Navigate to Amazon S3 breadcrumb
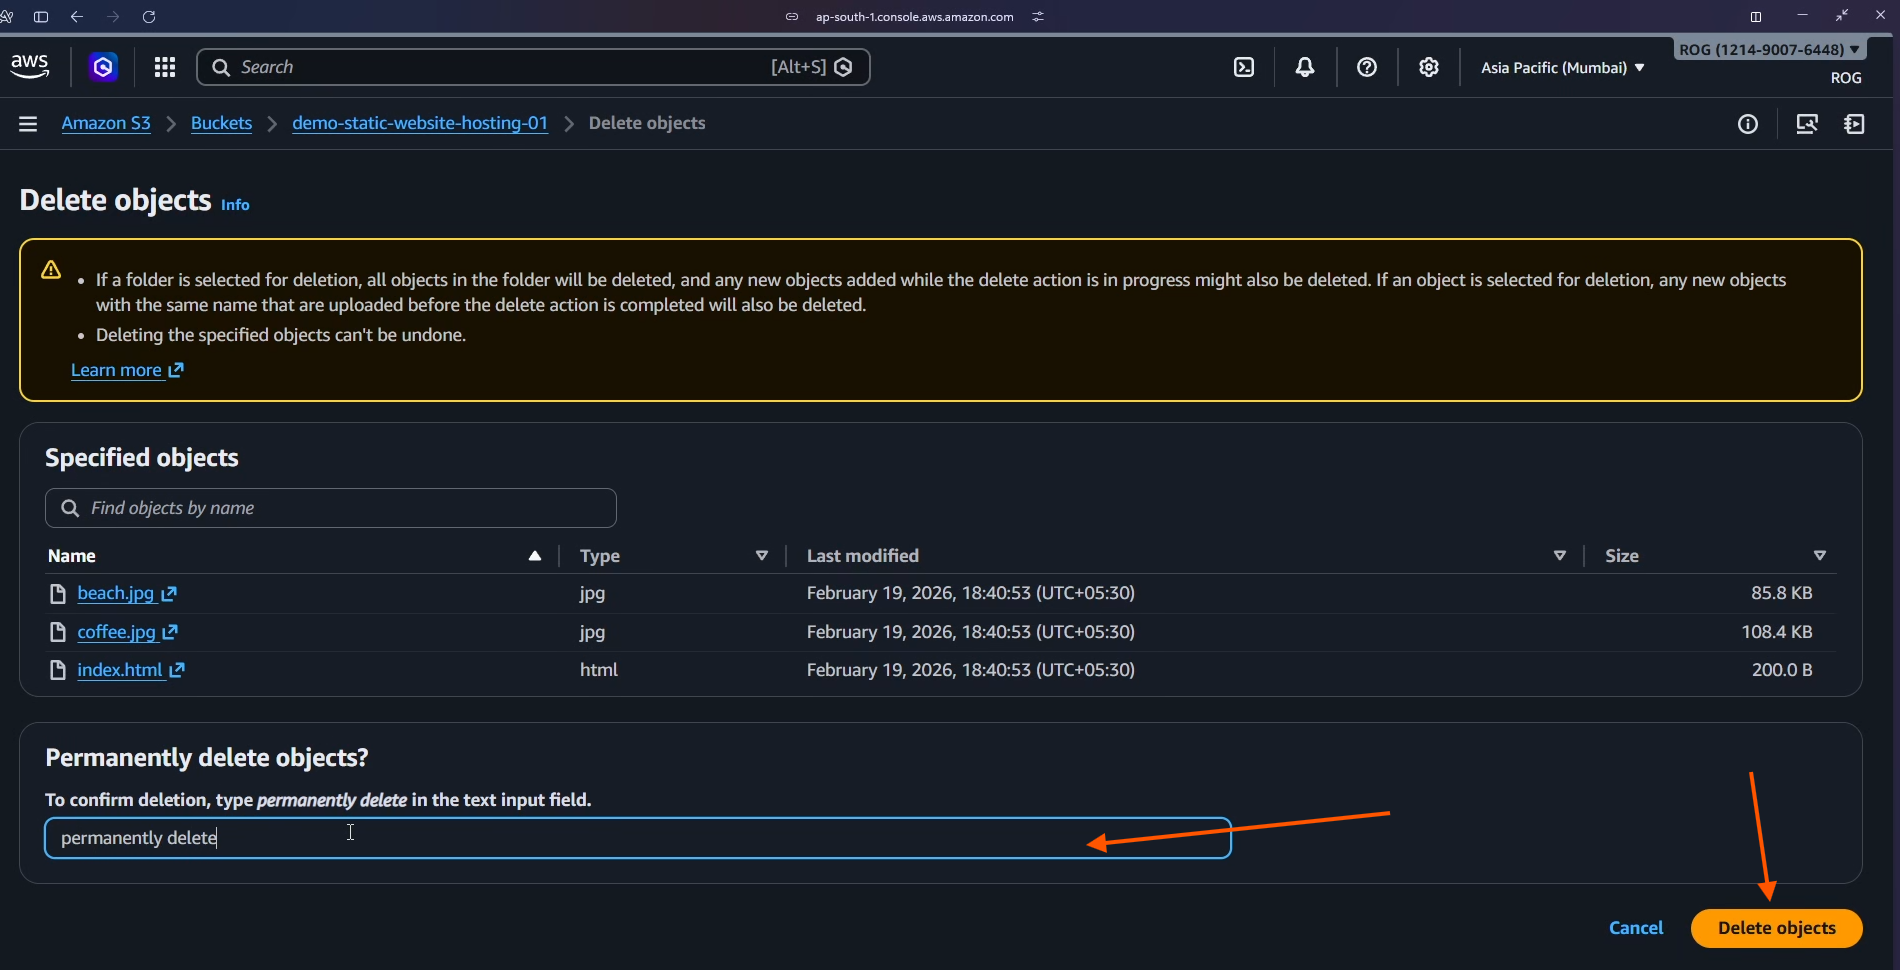The image size is (1900, 970). click(x=106, y=123)
